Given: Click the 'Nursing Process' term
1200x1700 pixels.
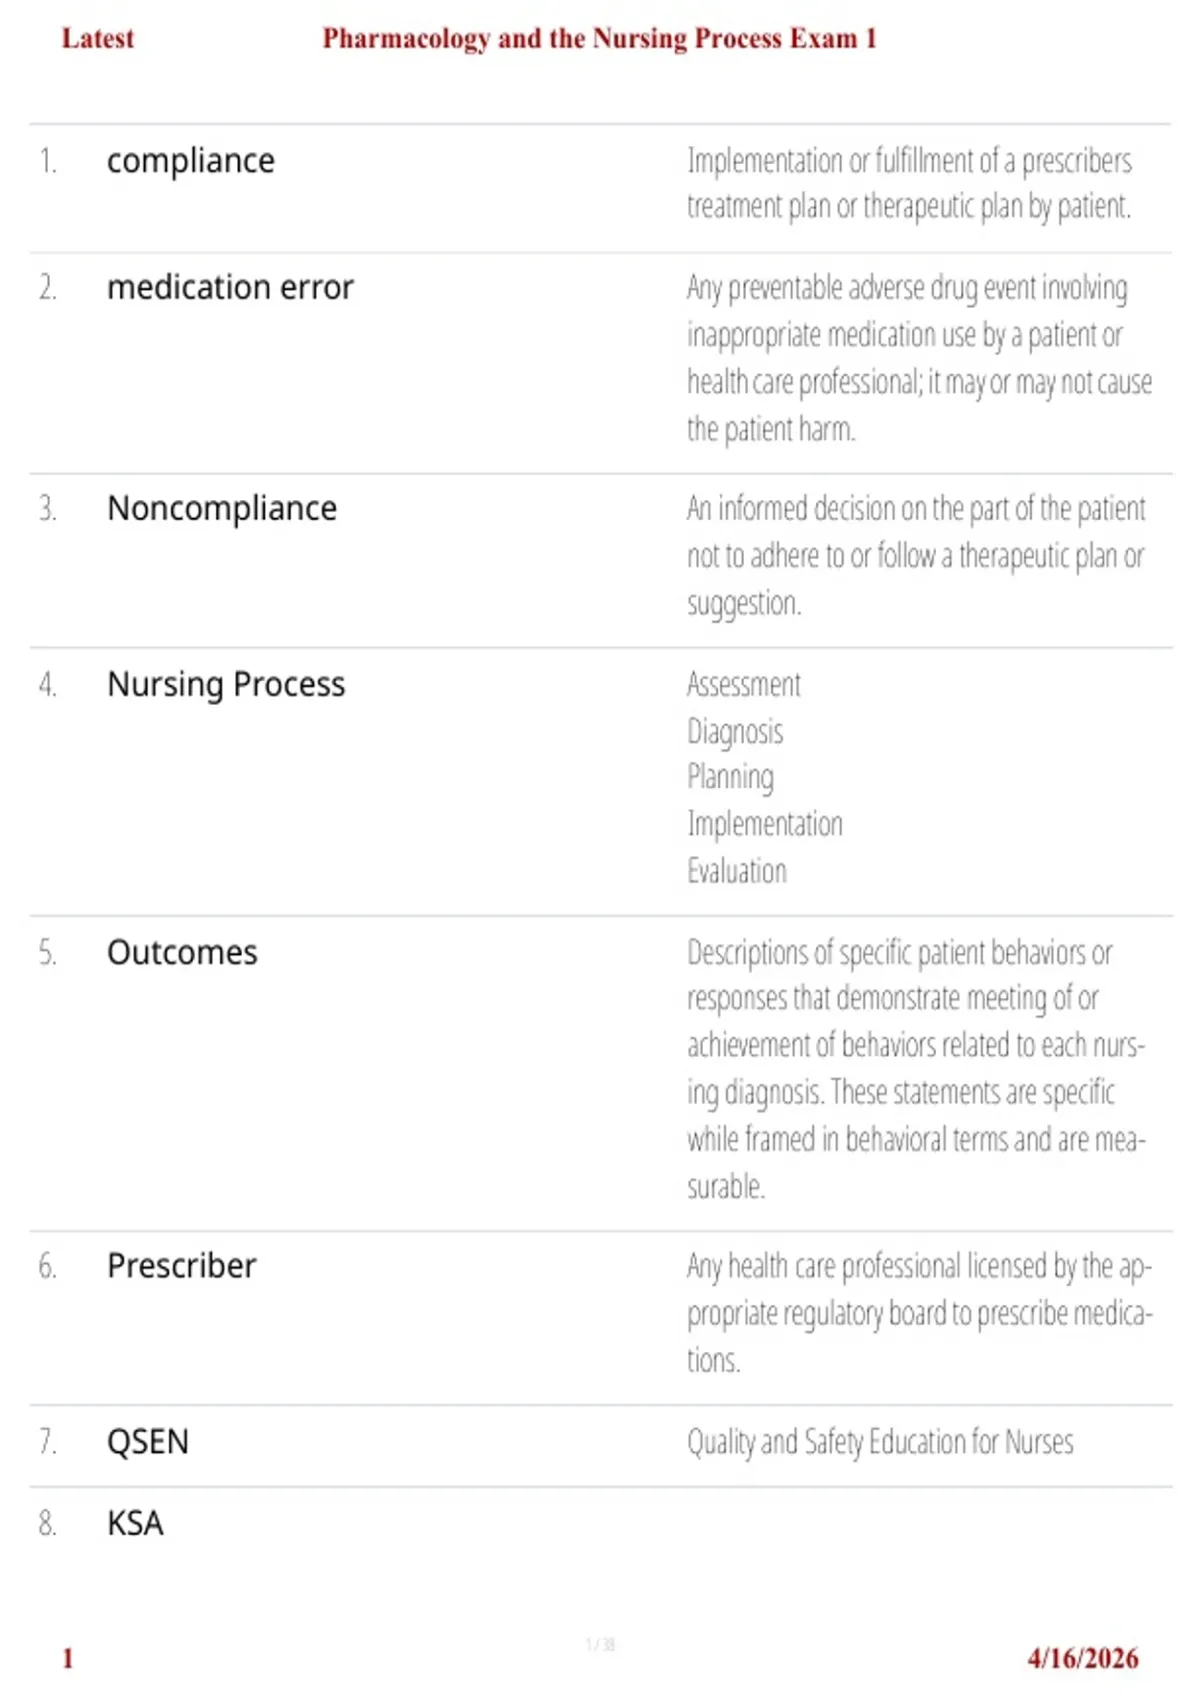Looking at the screenshot, I should (x=226, y=685).
